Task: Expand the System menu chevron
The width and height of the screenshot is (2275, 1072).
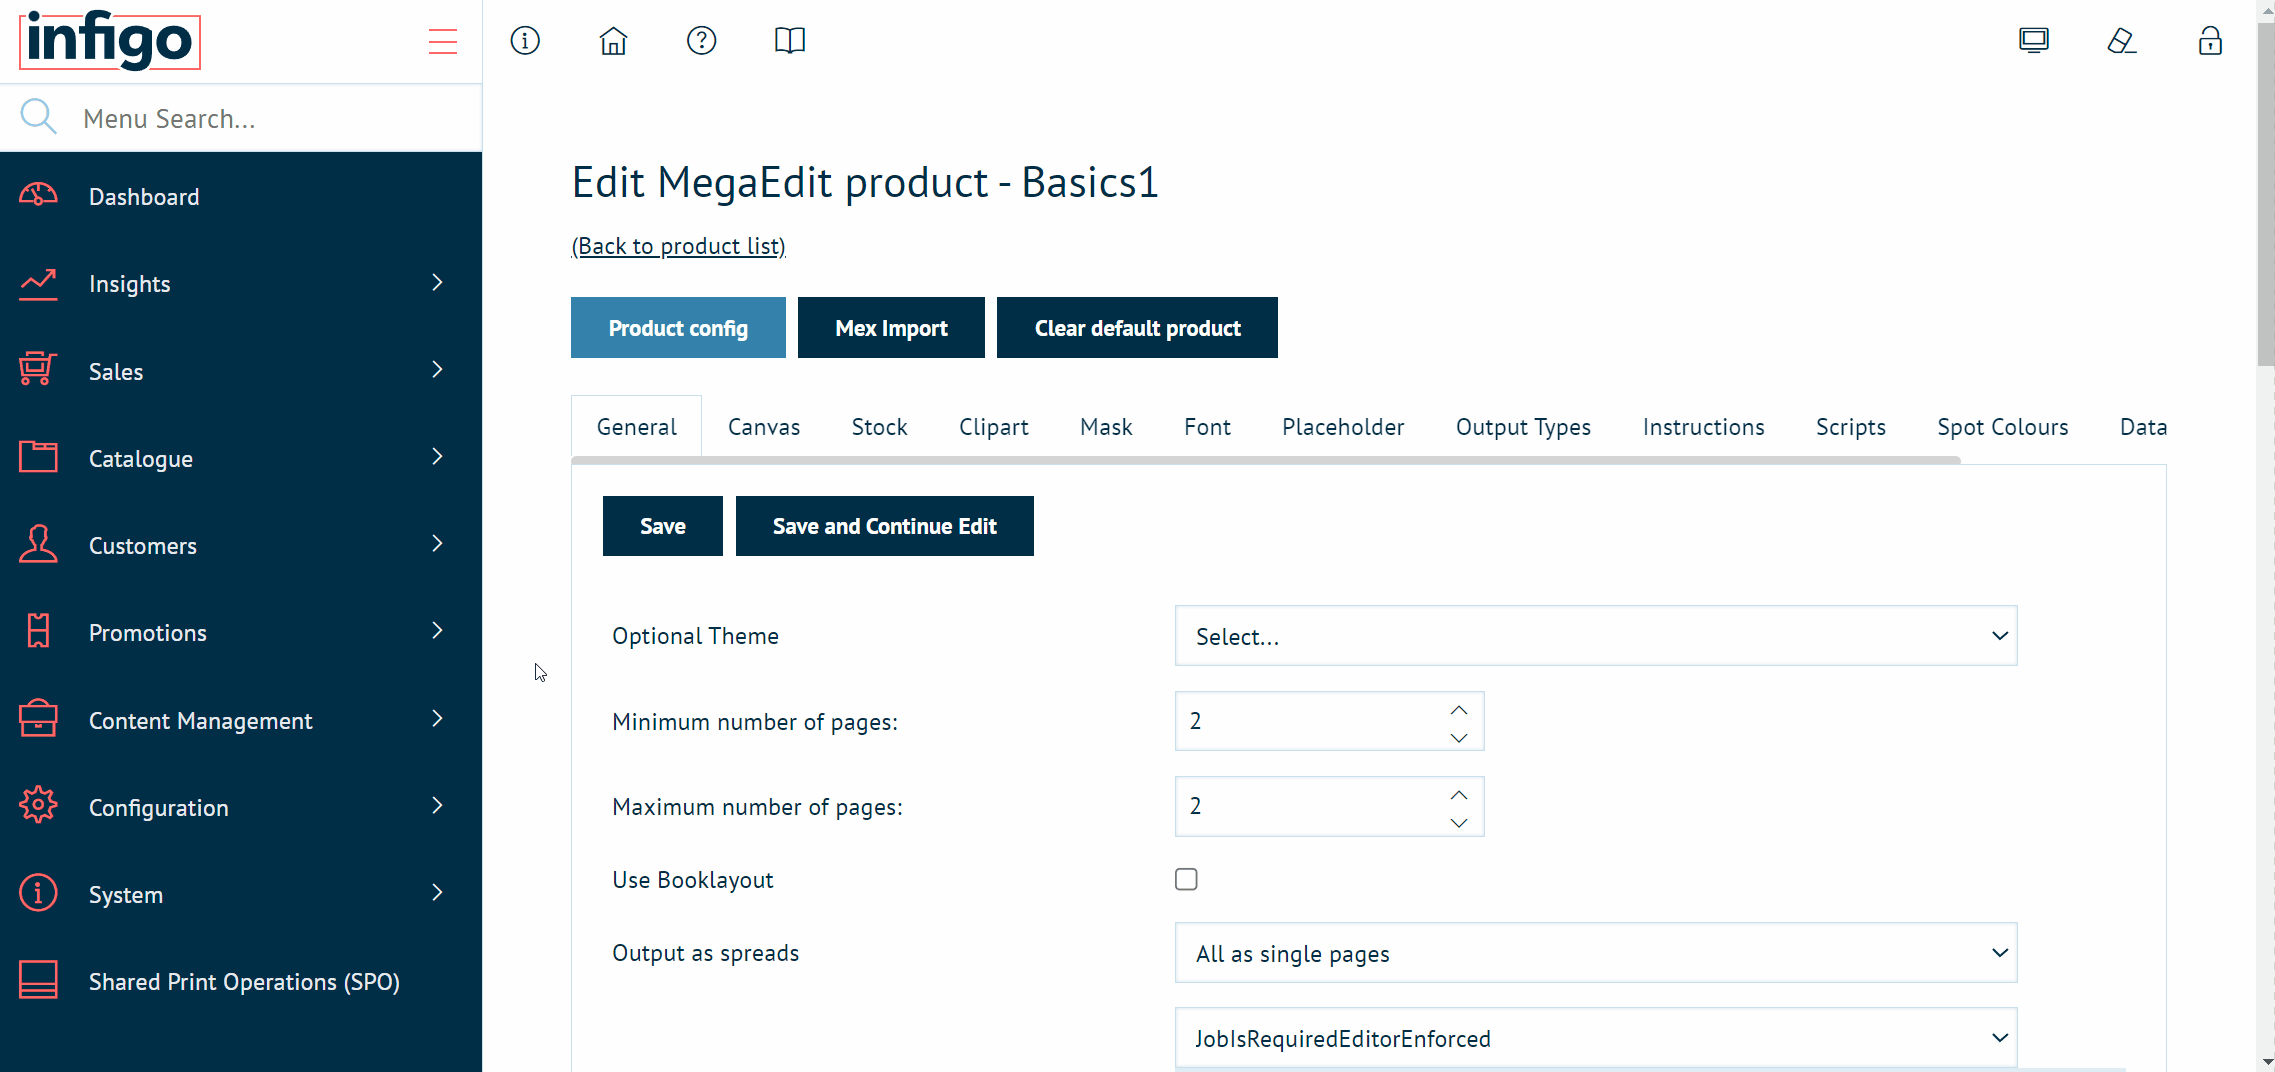Action: click(437, 893)
